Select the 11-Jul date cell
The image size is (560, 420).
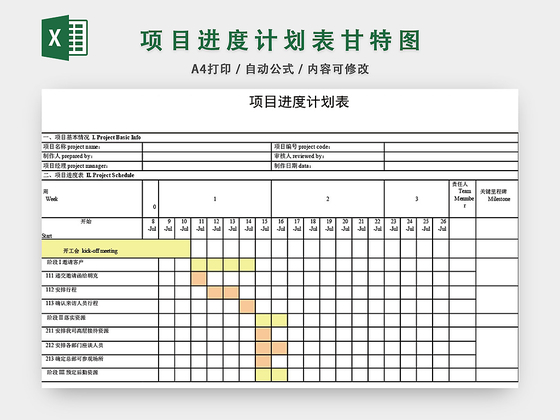click(200, 228)
